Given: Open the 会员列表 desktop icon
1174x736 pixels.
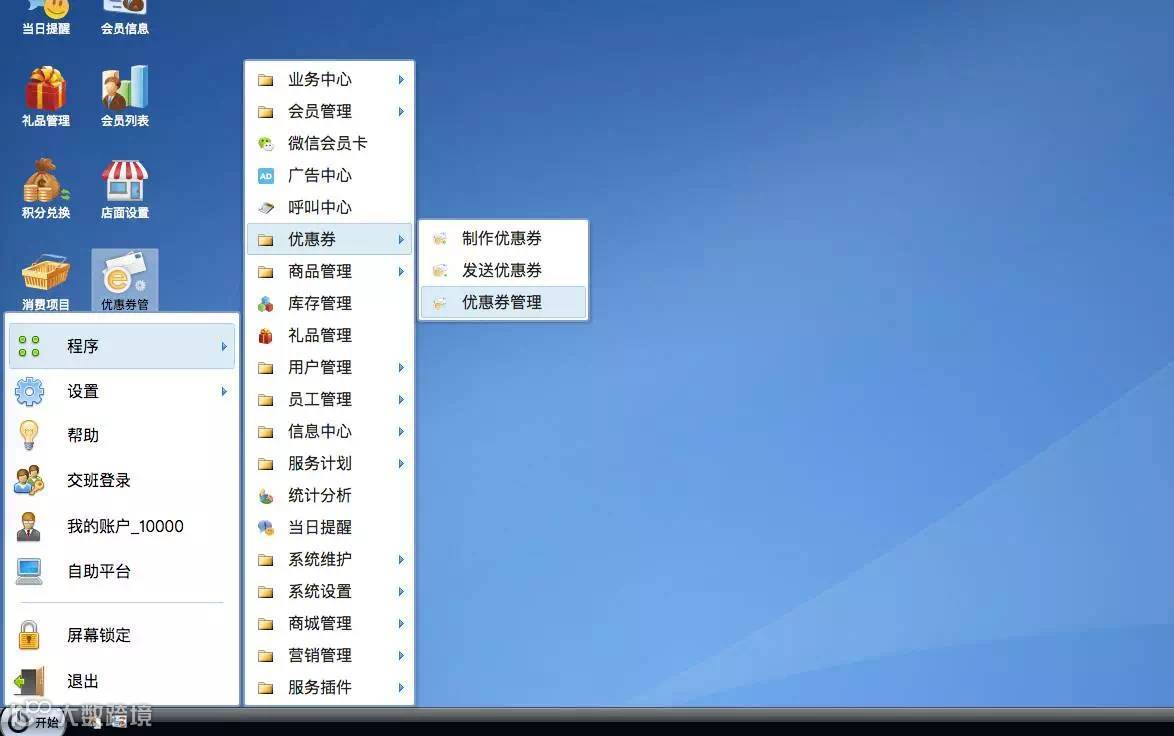Looking at the screenshot, I should [125, 95].
